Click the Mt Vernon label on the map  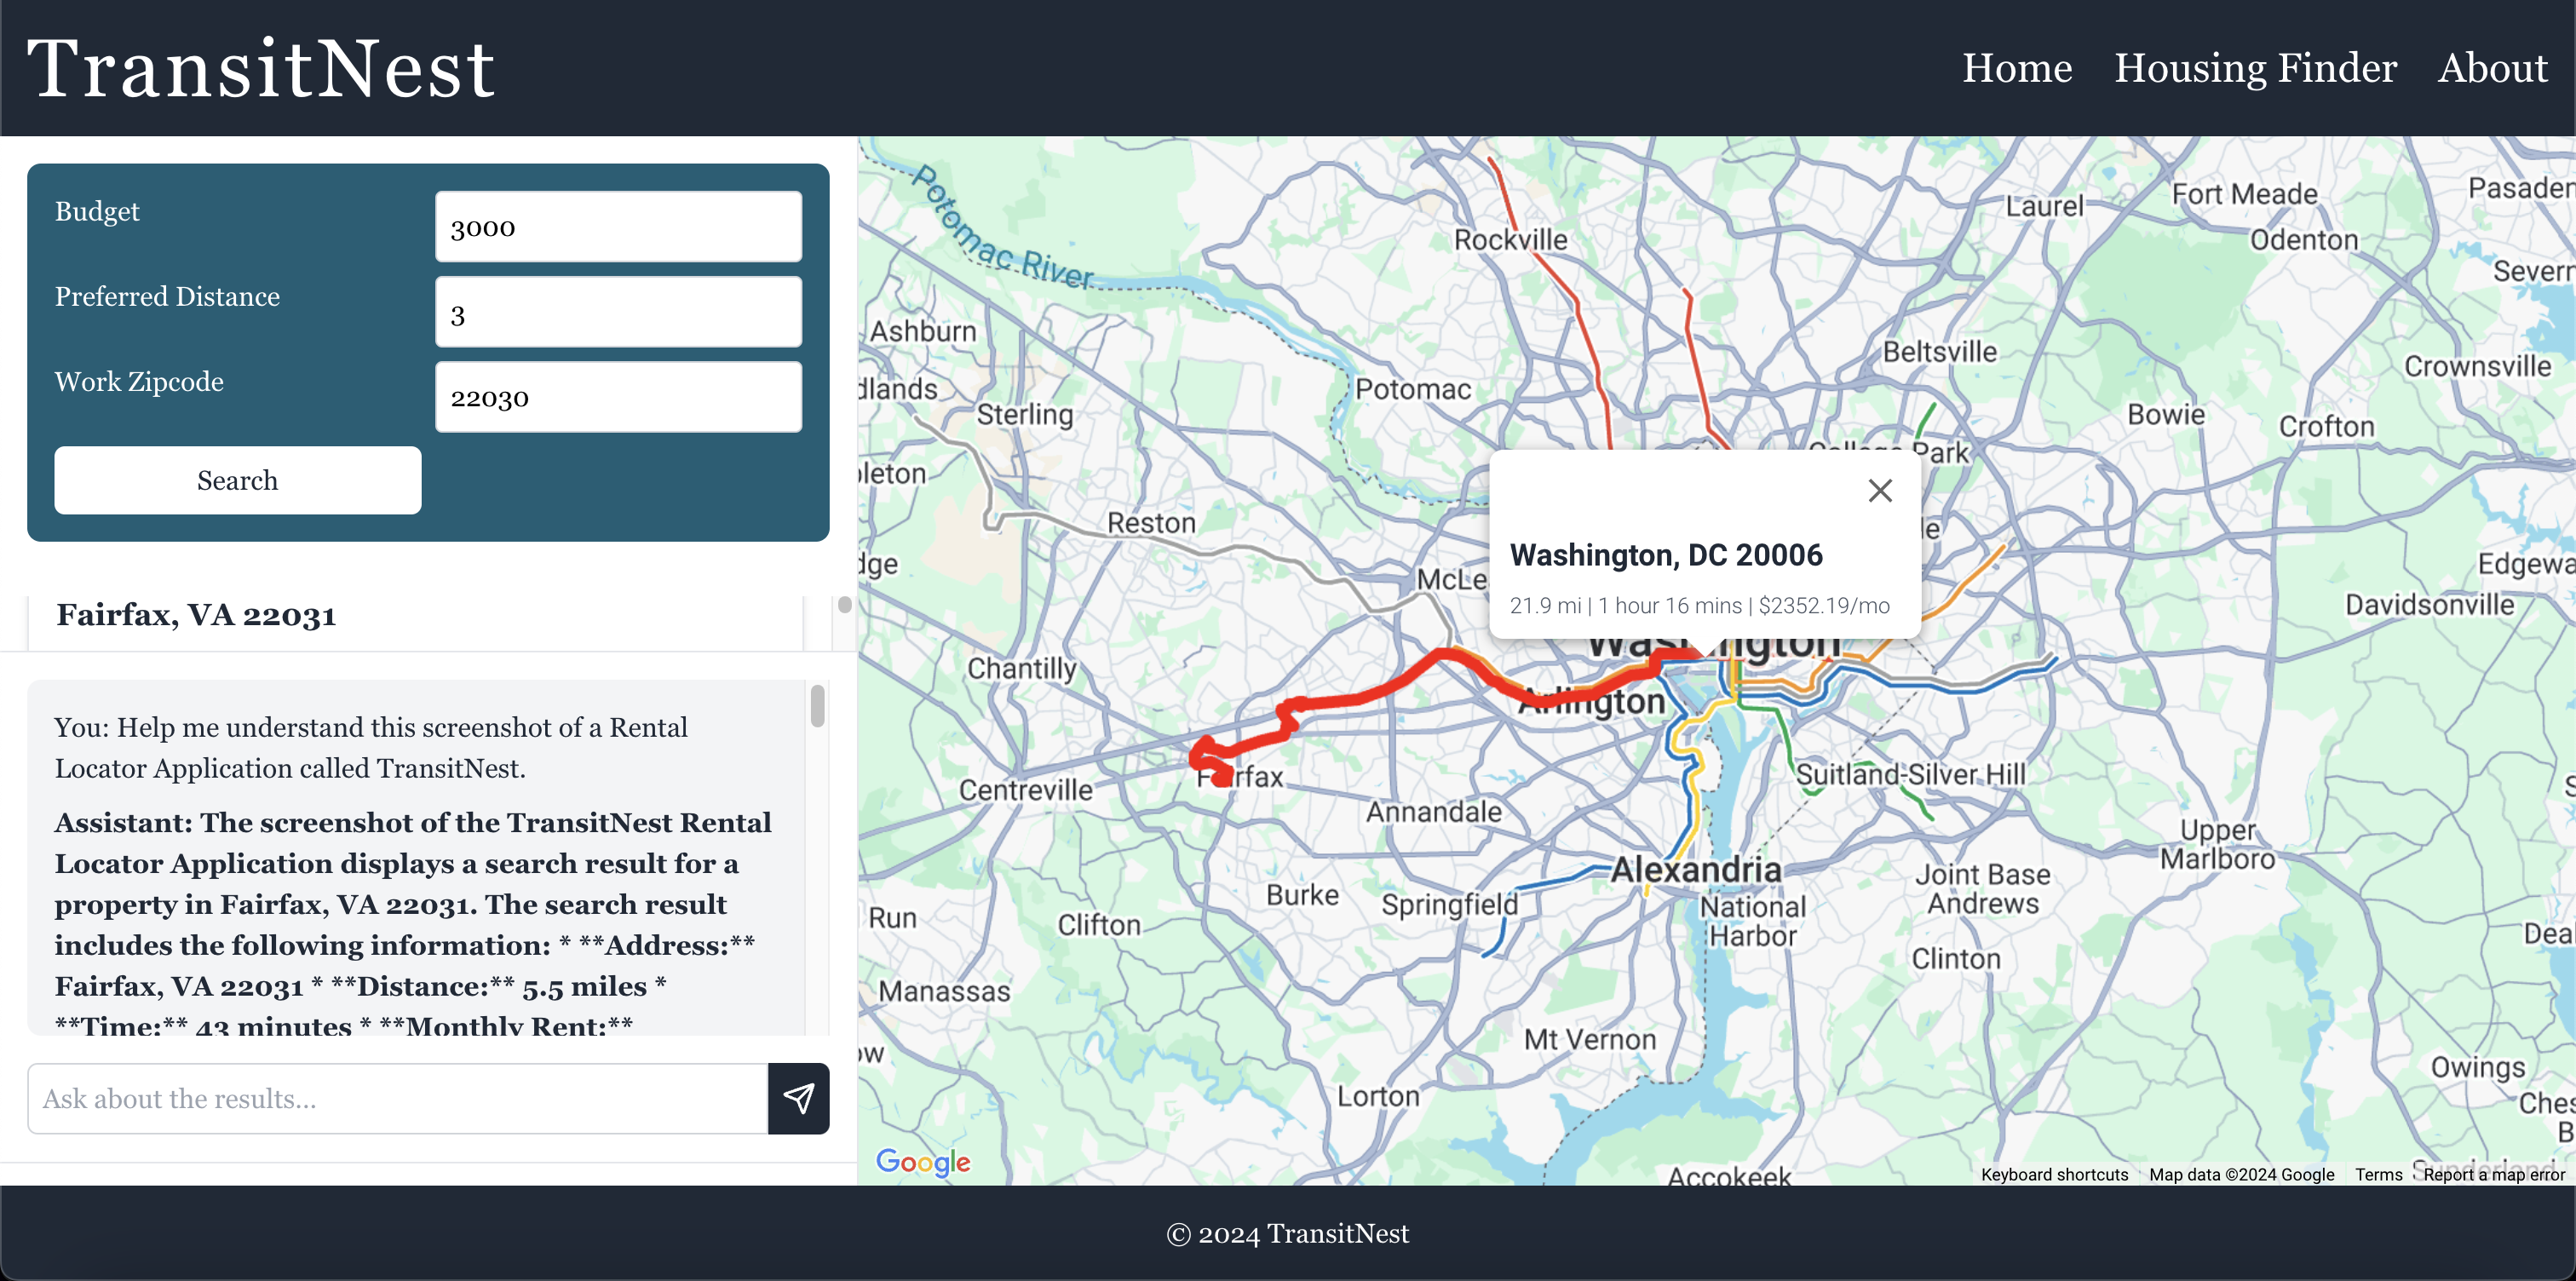click(1590, 1039)
